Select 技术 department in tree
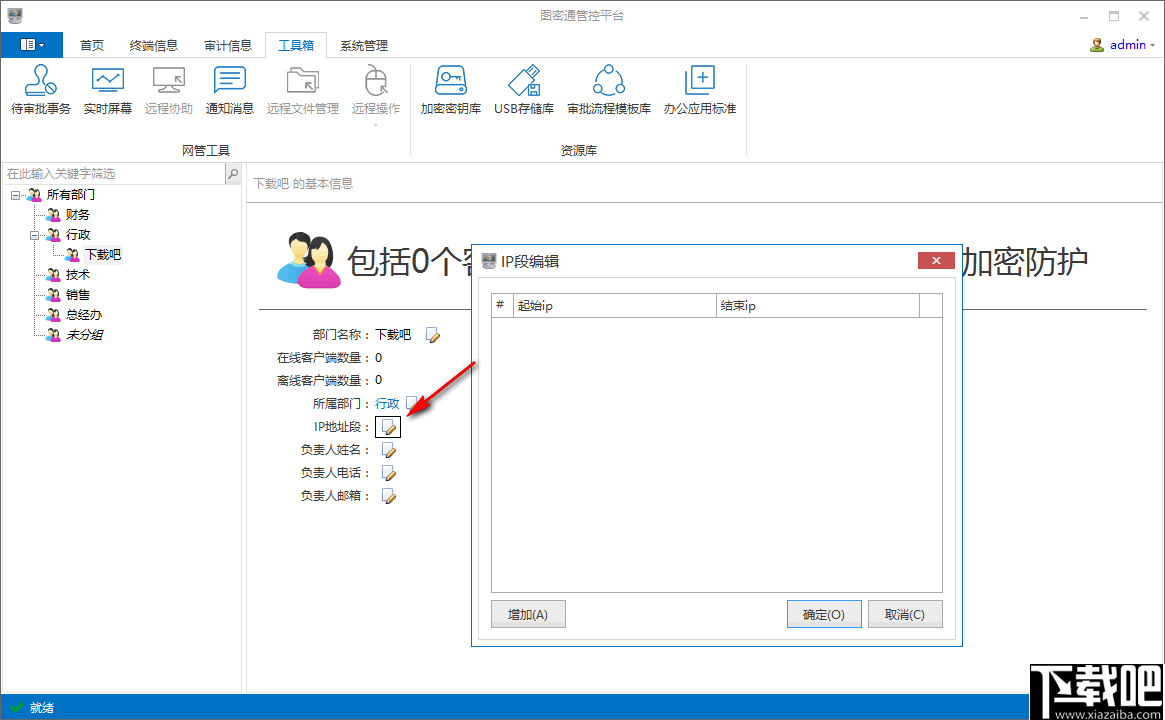Screen dimensions: 1165x720 pos(78,275)
